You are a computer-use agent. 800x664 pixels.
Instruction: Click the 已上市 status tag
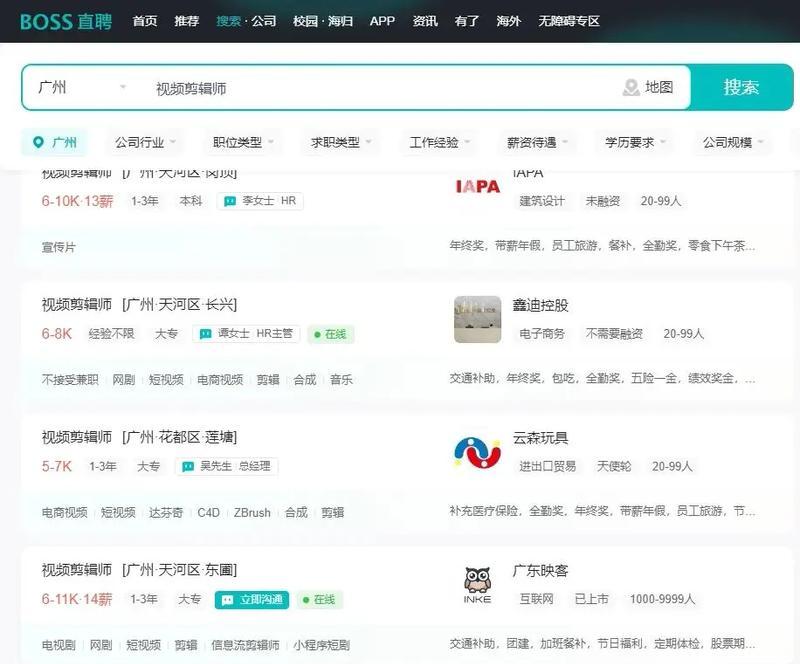coord(592,599)
